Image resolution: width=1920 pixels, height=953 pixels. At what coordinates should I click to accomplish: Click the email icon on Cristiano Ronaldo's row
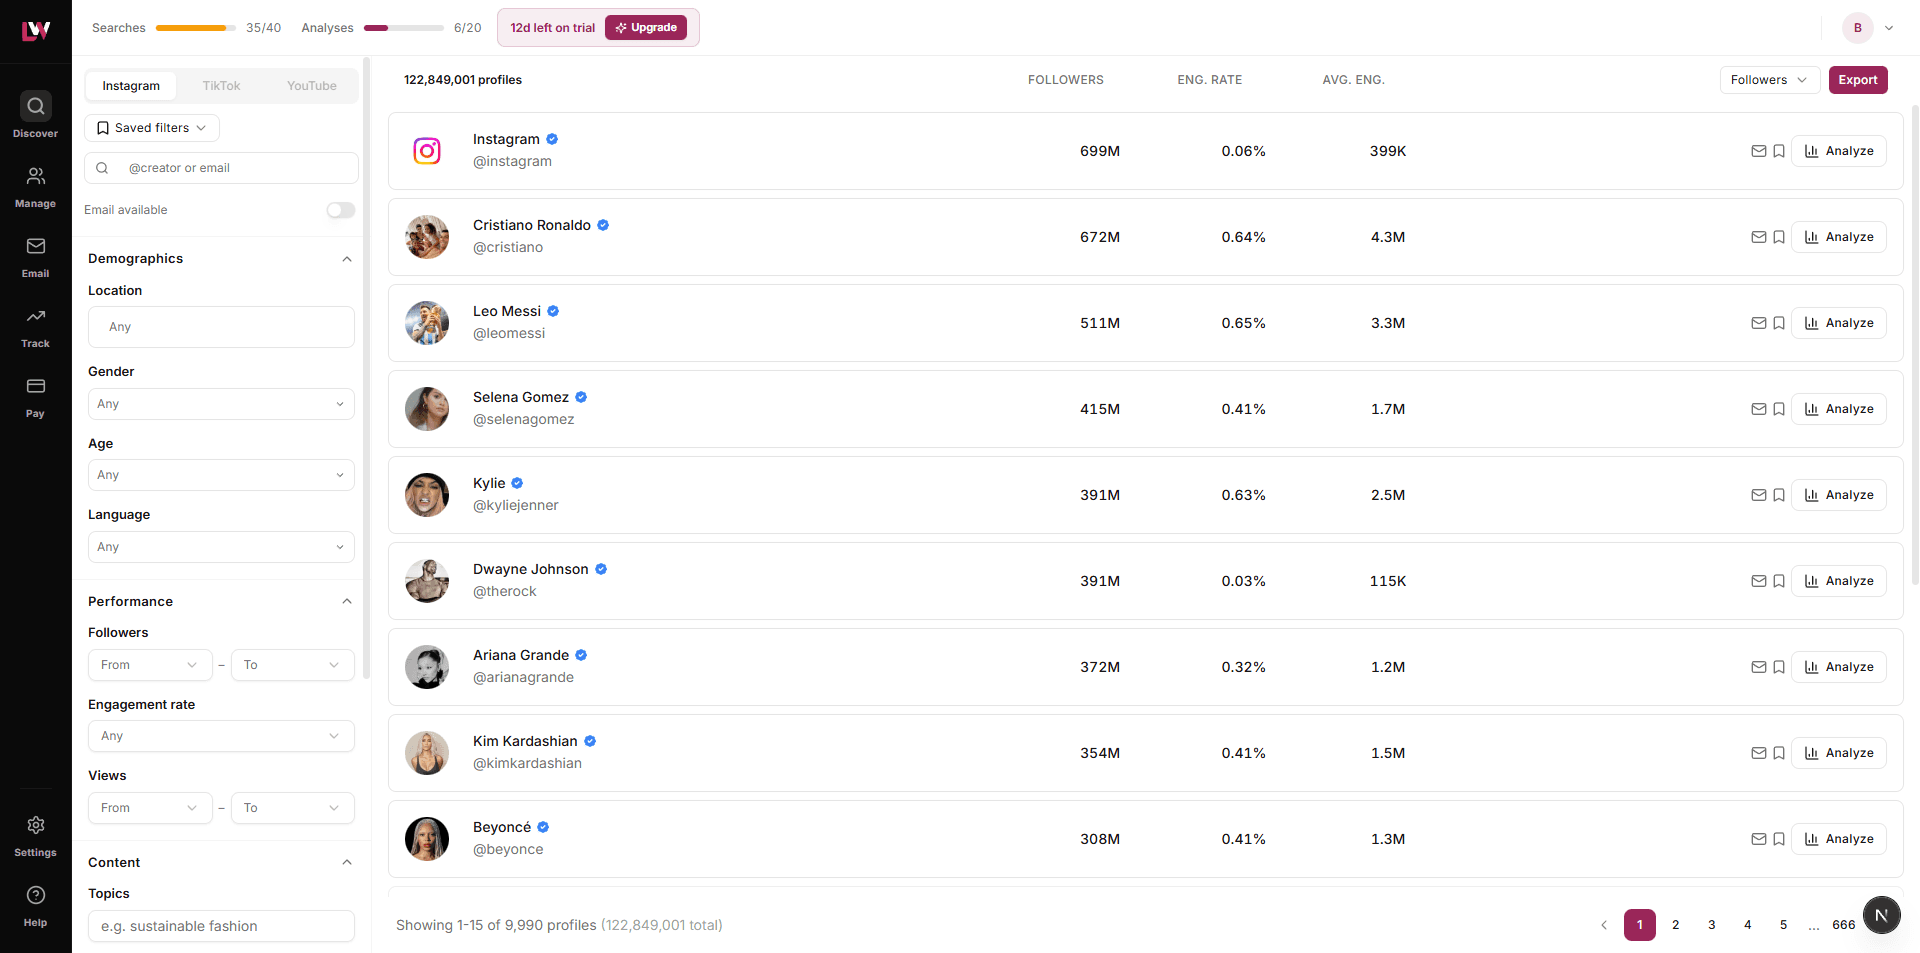point(1759,237)
